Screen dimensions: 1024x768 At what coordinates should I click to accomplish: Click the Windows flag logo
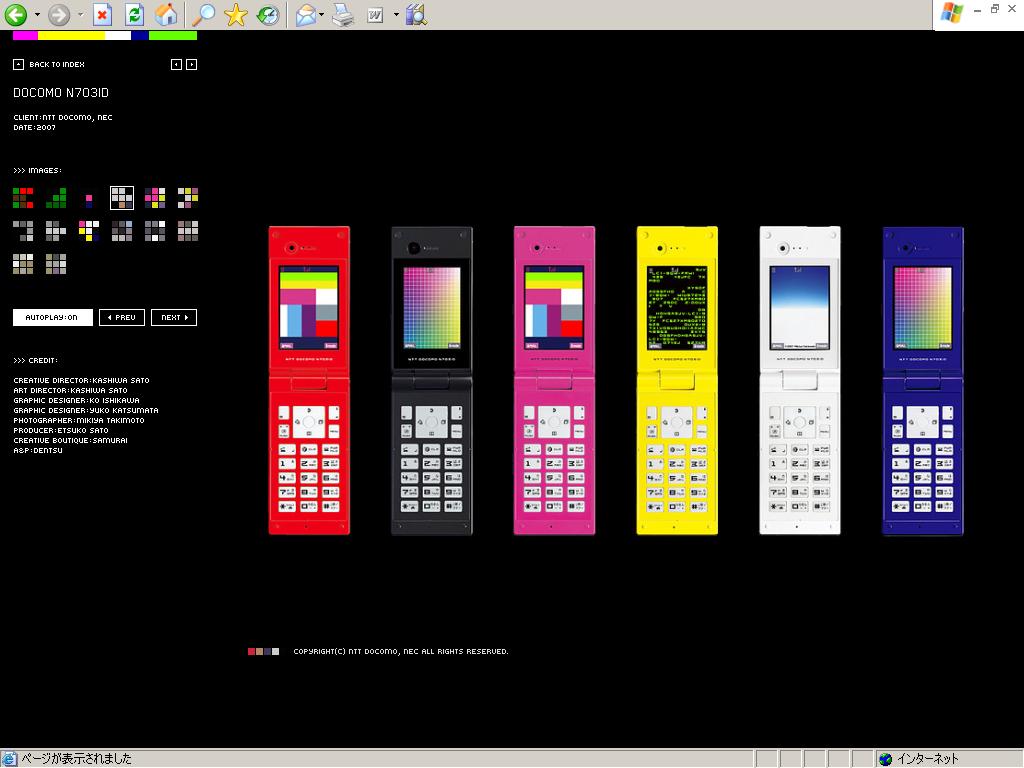(x=952, y=13)
